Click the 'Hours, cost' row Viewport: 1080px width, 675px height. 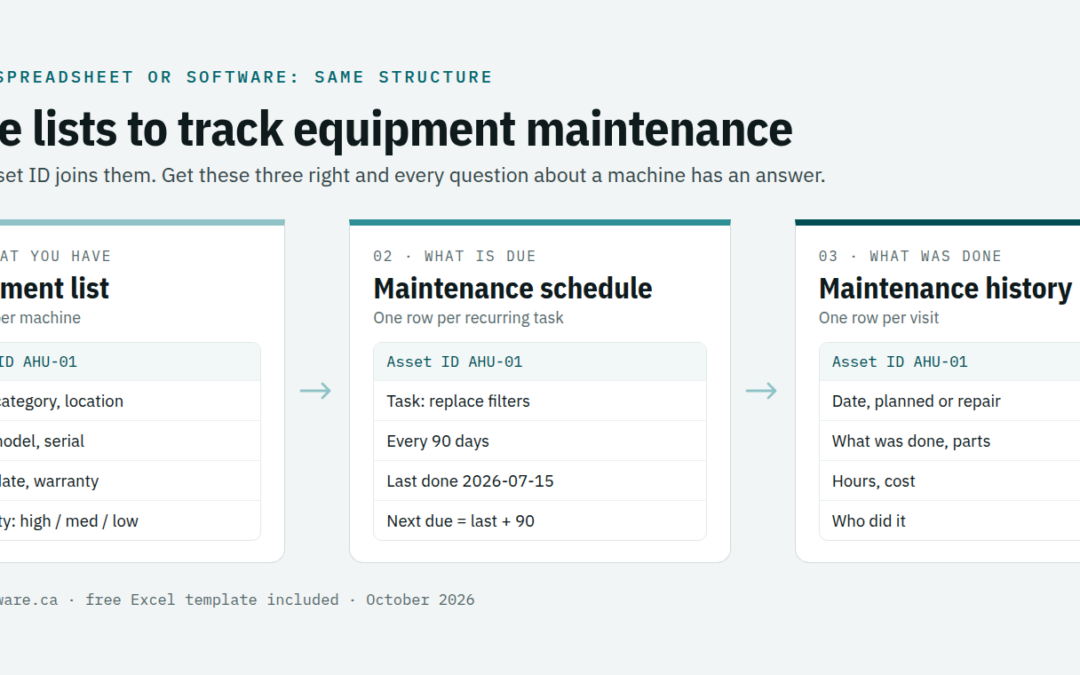[950, 481]
